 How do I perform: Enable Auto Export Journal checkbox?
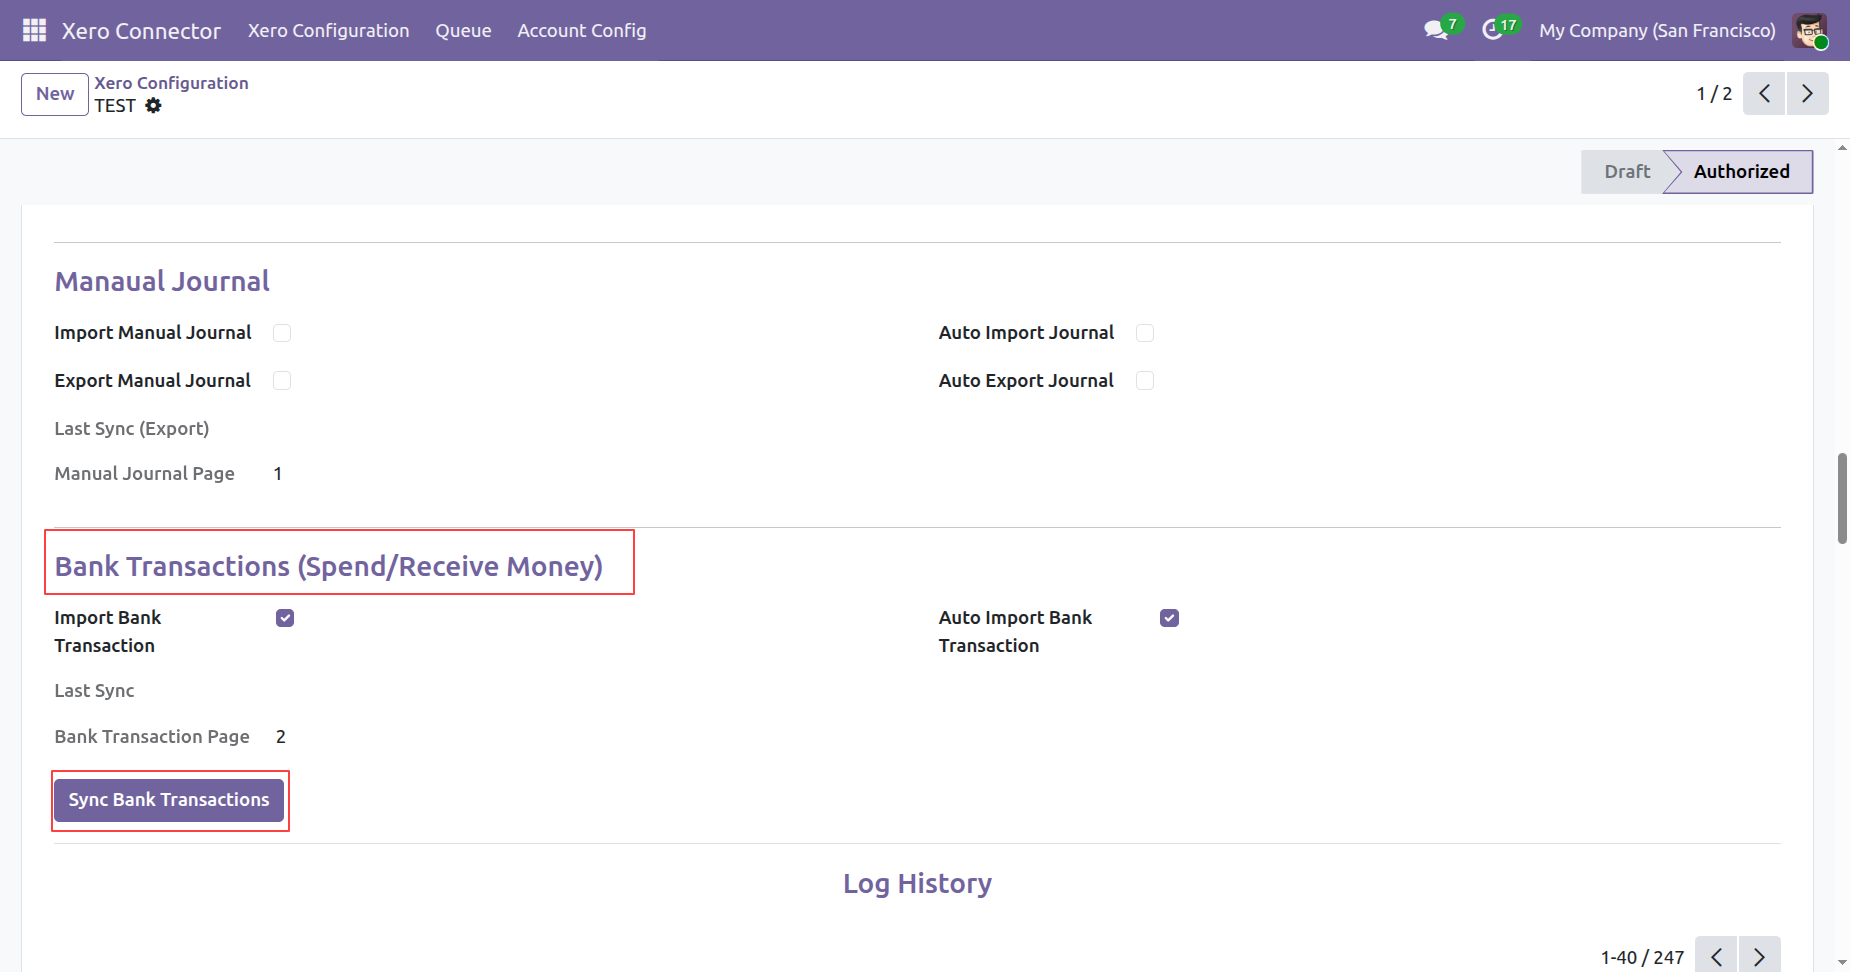pos(1145,381)
